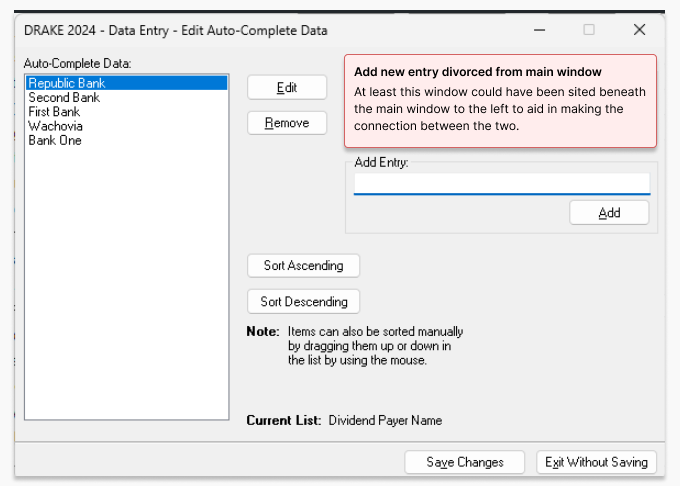
Task: Pick First Bank from Auto-Complete Data
Action: 56,112
